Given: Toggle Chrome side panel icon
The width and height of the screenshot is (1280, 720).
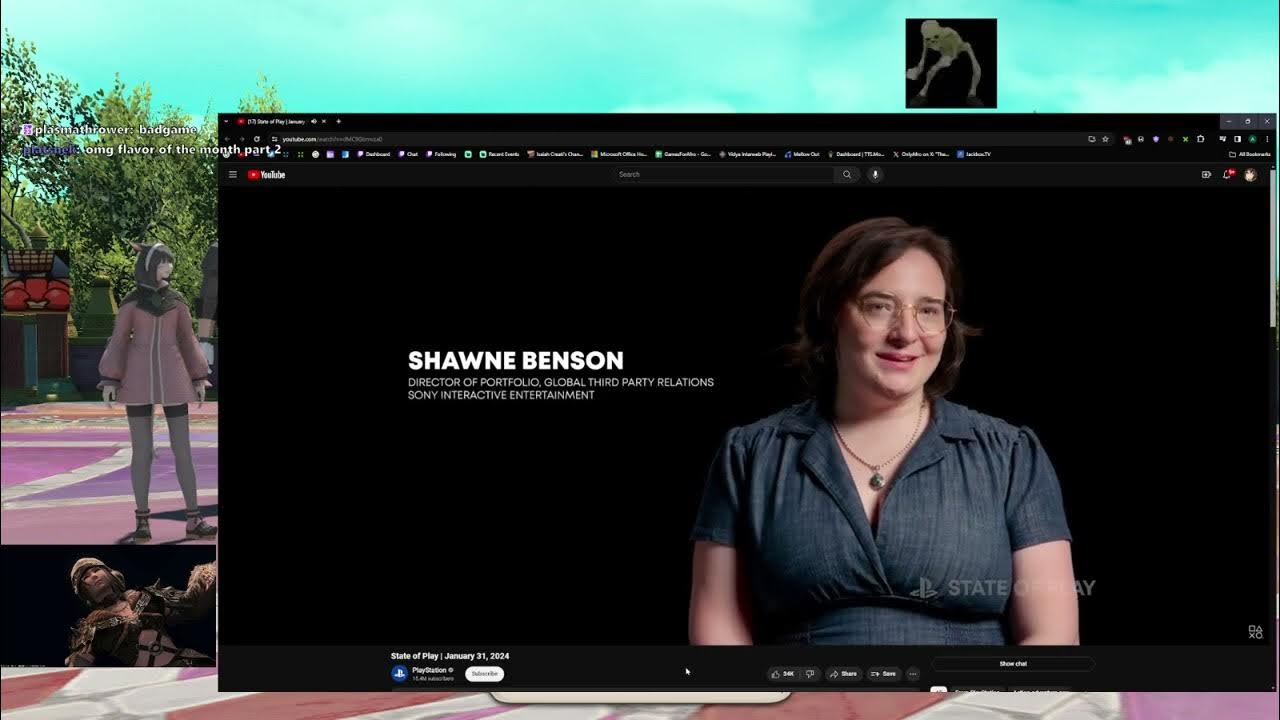Looking at the screenshot, I should point(1237,139).
